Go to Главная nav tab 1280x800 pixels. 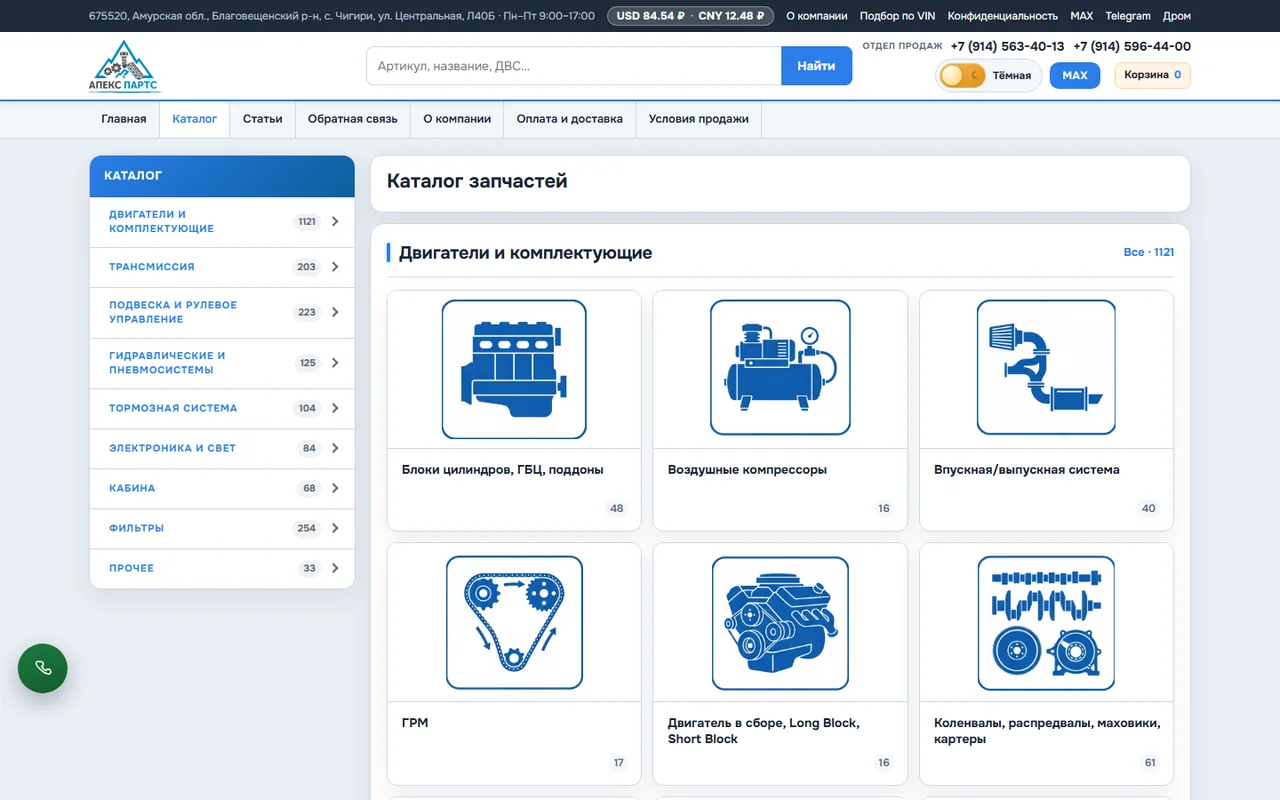point(124,119)
